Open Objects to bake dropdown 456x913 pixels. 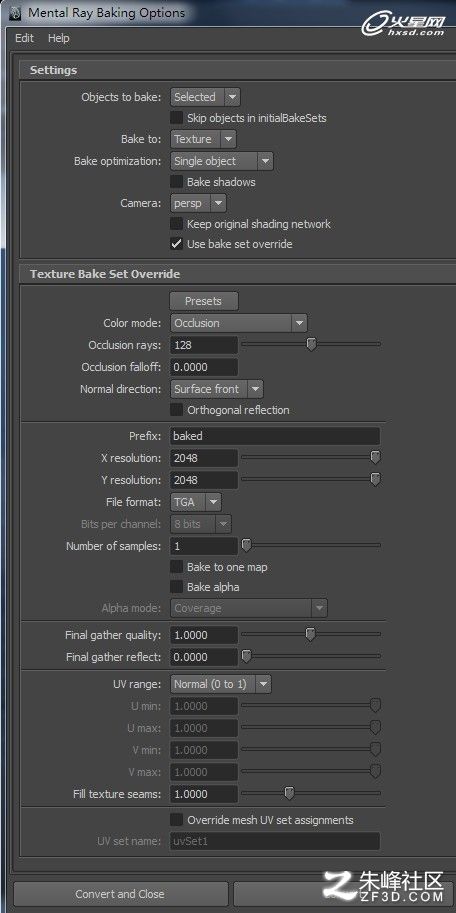click(x=205, y=97)
